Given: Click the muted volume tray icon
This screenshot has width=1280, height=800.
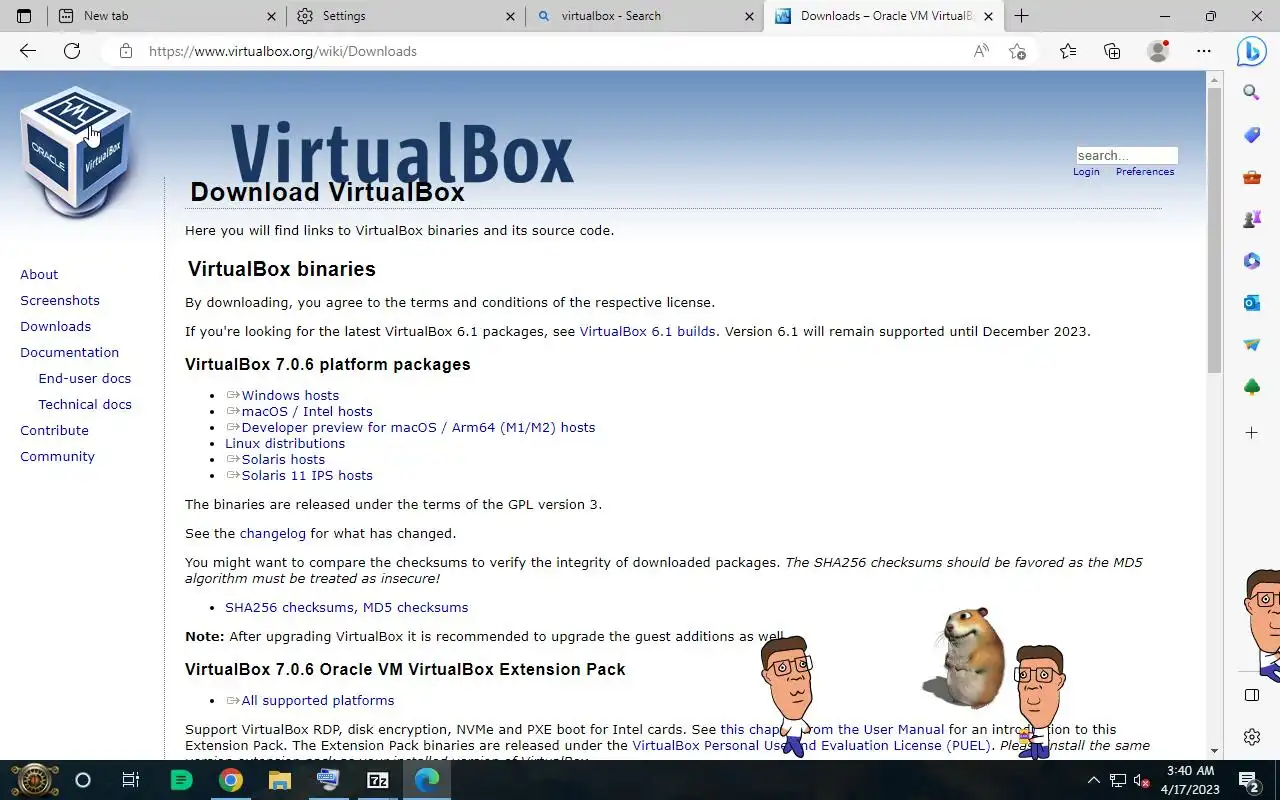Looking at the screenshot, I should tap(1140, 780).
